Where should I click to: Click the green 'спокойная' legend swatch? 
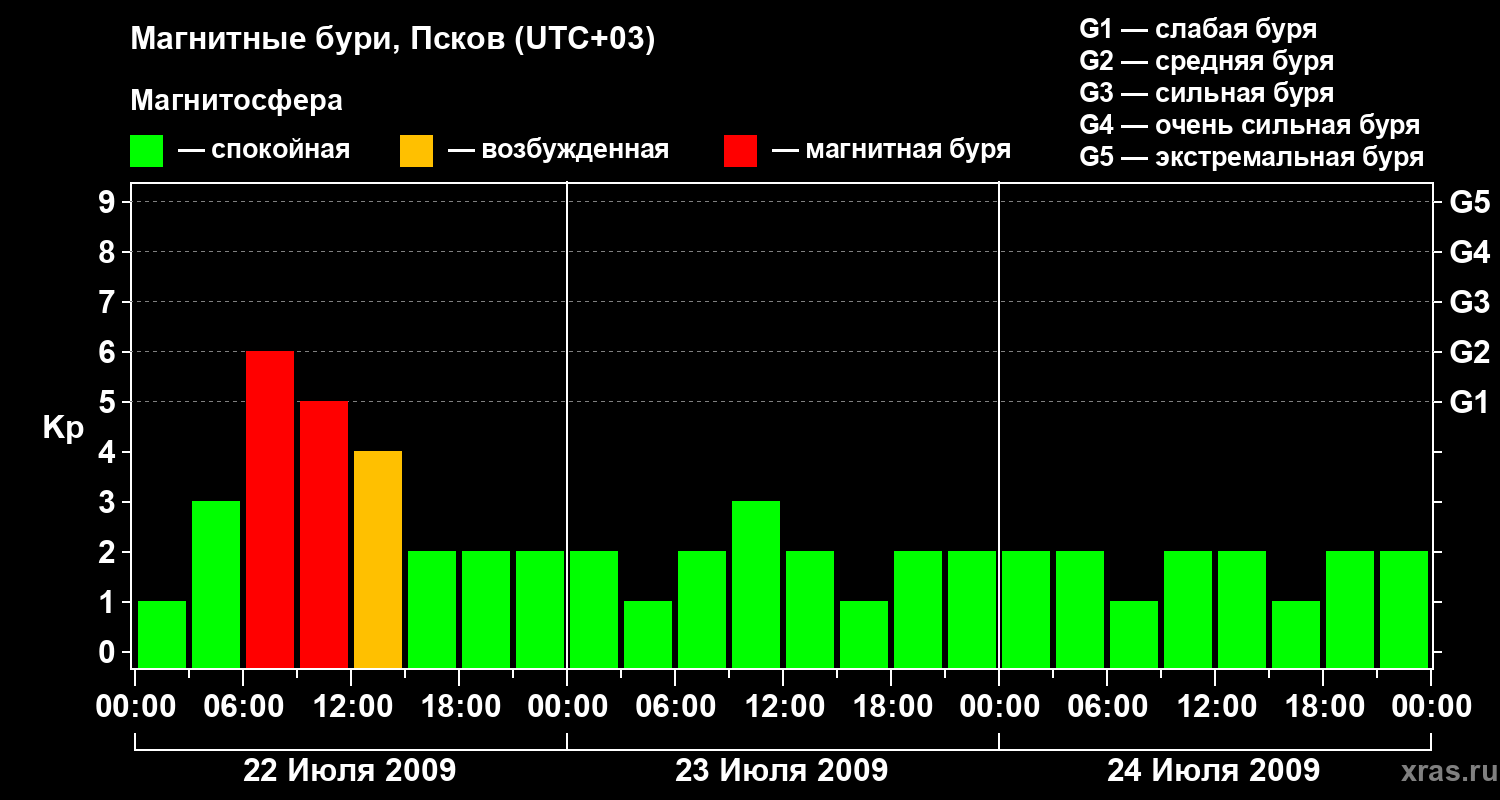pos(147,151)
